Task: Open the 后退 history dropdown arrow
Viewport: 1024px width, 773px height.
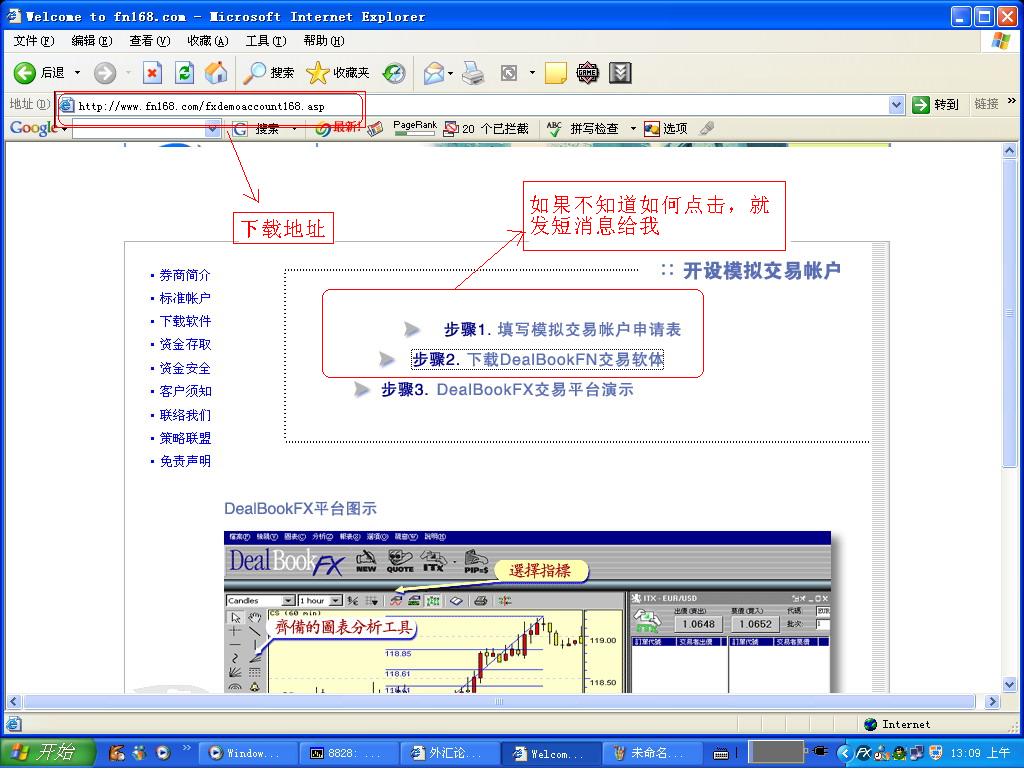Action: click(77, 72)
